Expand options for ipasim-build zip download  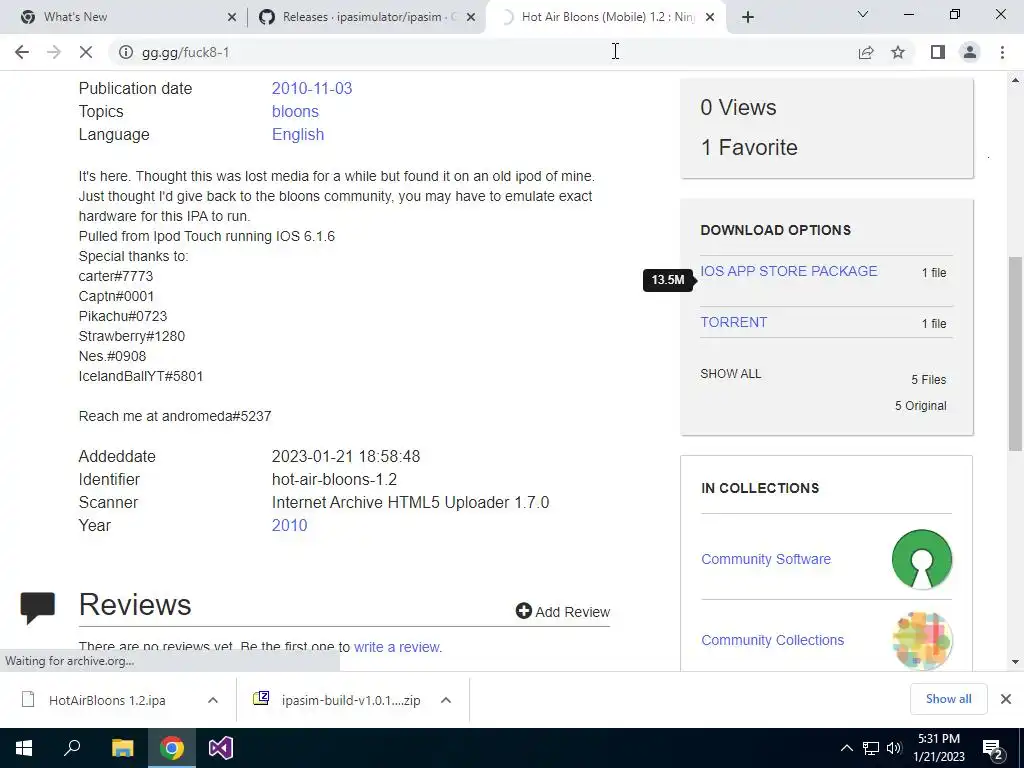446,700
